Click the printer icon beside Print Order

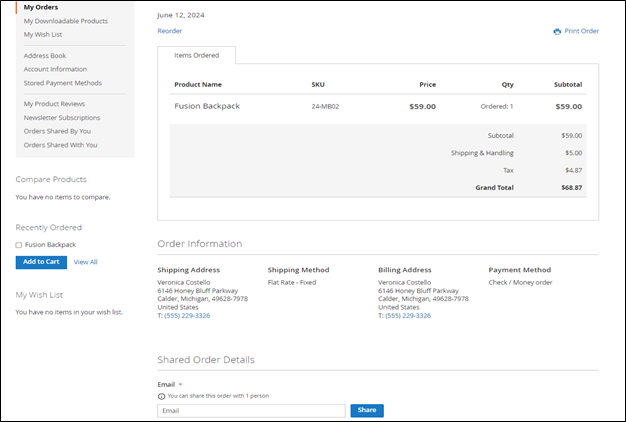(x=557, y=31)
